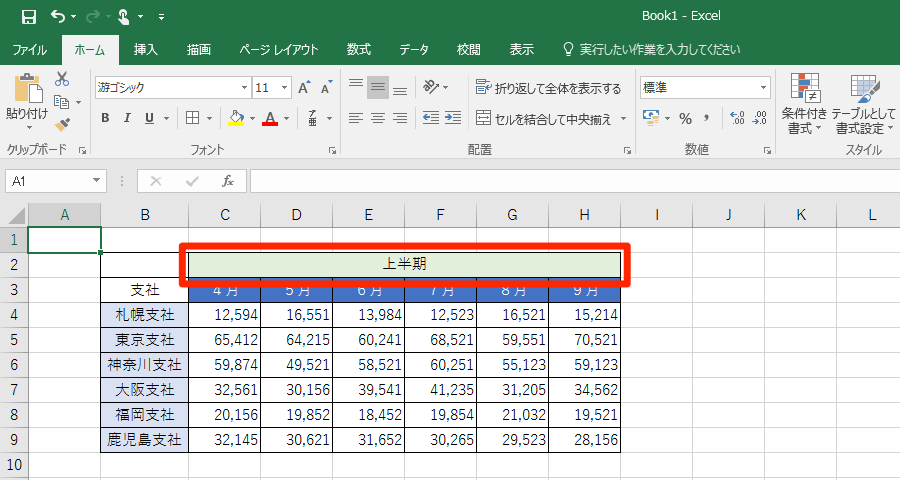Open the 標準 number format dropdown

click(762, 88)
